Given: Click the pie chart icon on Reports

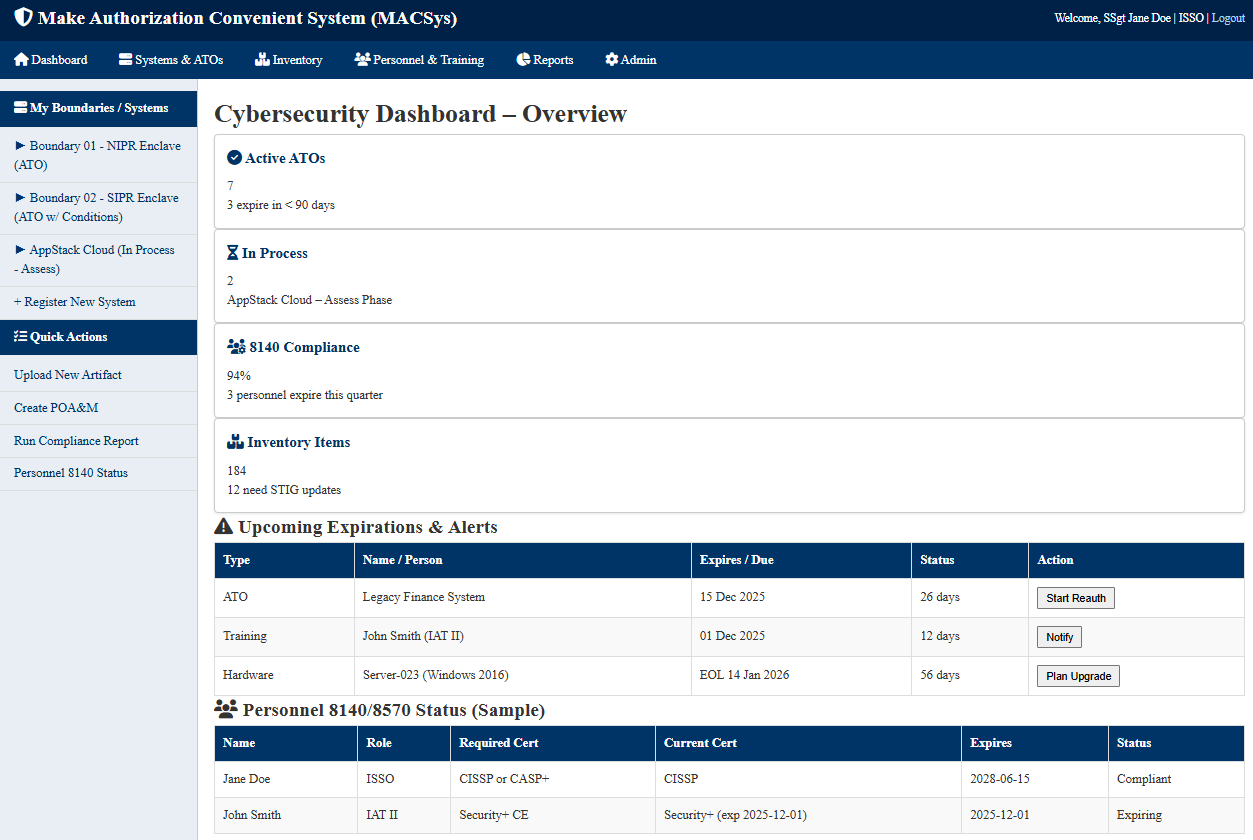Looking at the screenshot, I should 521,60.
